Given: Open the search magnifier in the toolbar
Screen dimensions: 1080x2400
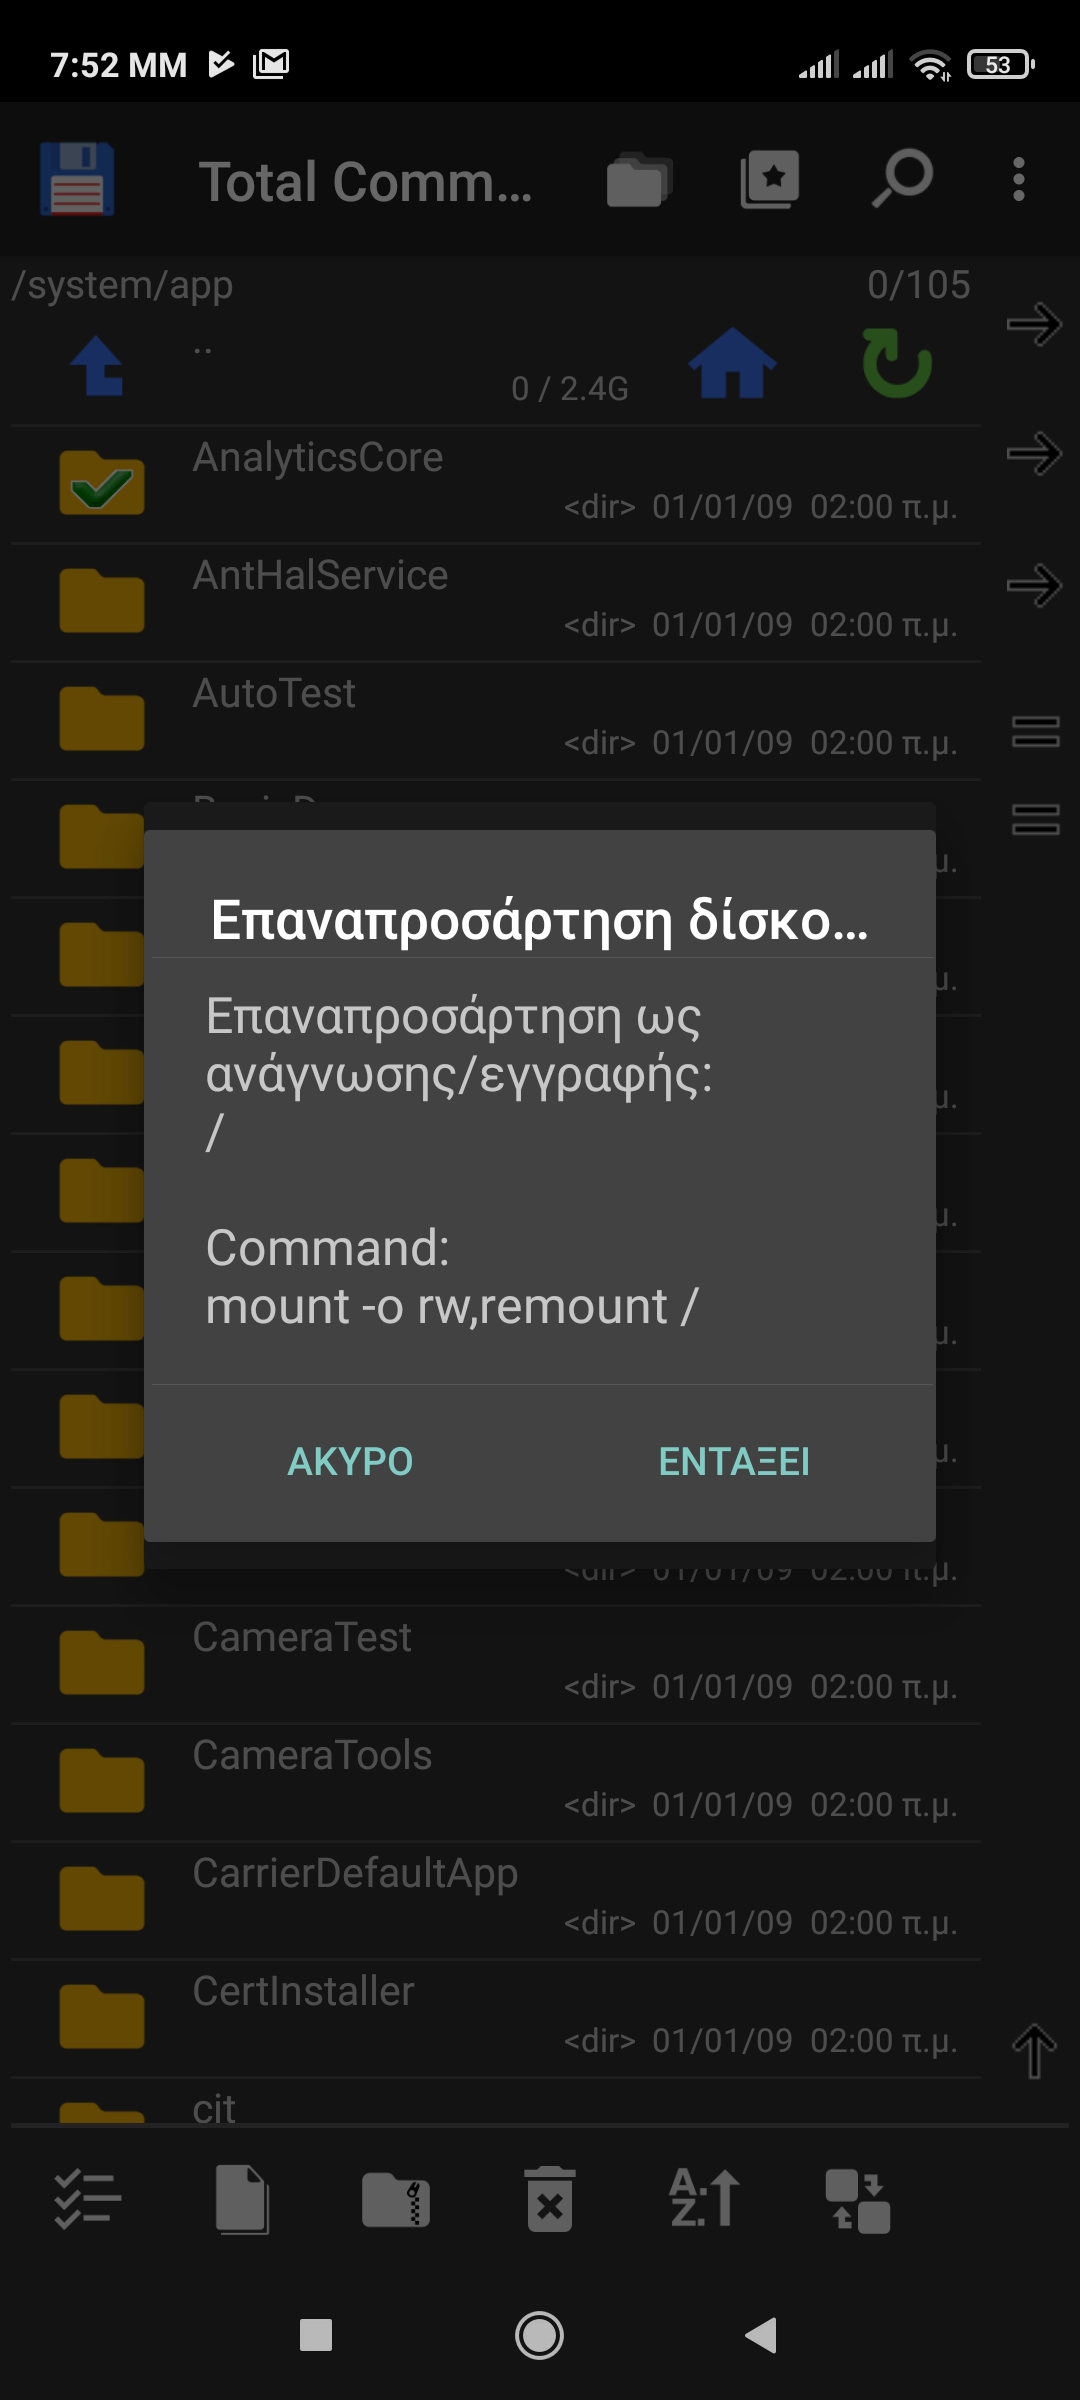Looking at the screenshot, I should pos(902,180).
